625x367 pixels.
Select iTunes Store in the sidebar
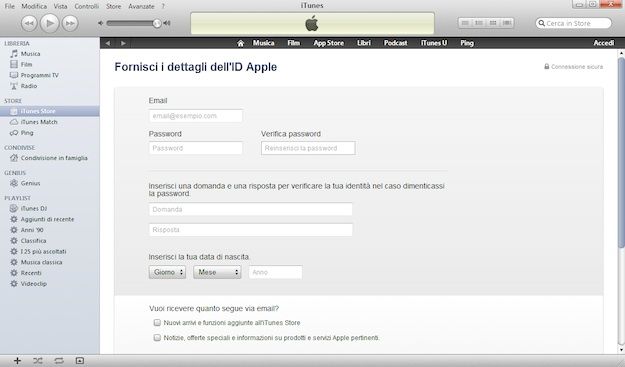(50, 111)
